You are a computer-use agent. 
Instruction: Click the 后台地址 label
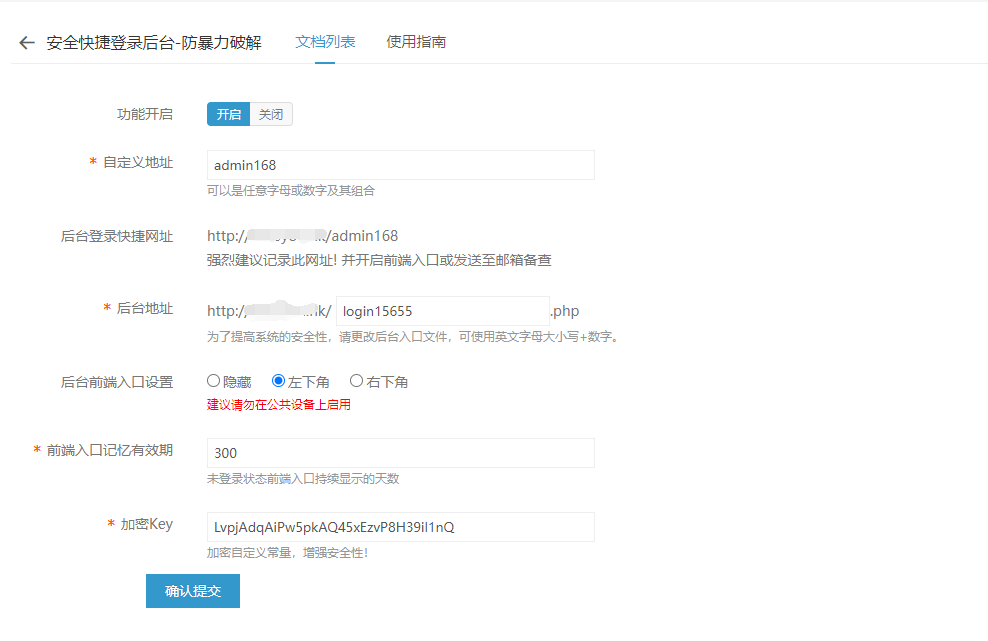(x=145, y=308)
